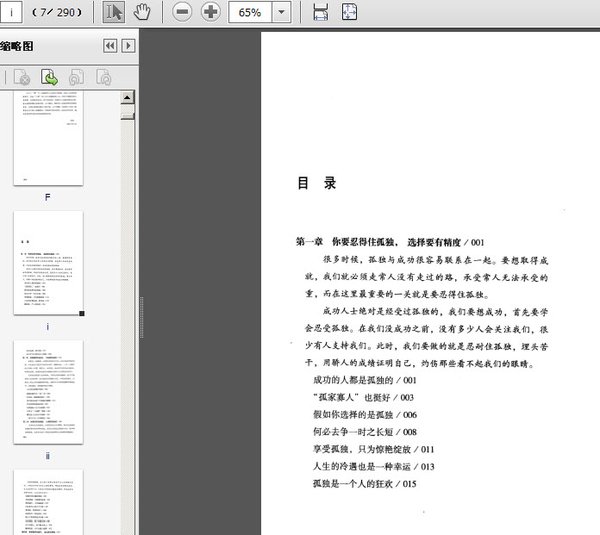Click entry 成功的人都是孤独的 / 001
This screenshot has height=535, width=600.
[x=365, y=380]
